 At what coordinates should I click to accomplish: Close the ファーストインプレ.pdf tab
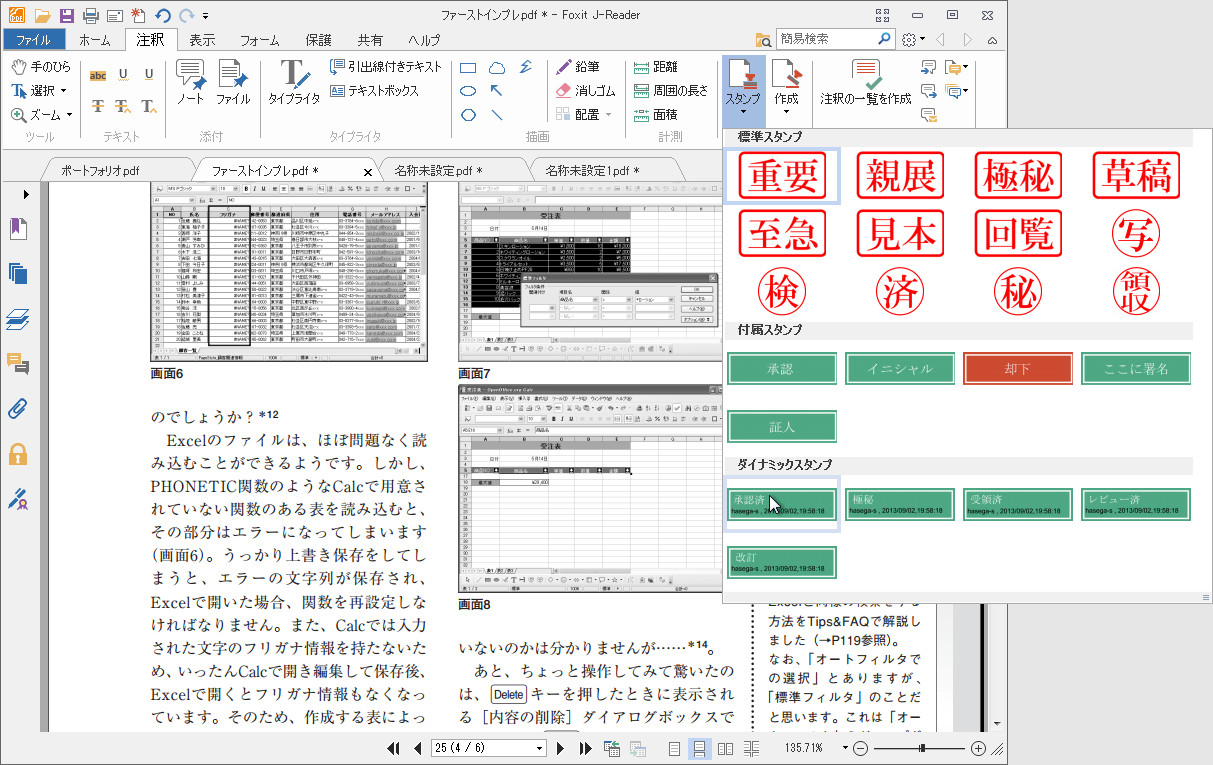pyautogui.click(x=367, y=172)
